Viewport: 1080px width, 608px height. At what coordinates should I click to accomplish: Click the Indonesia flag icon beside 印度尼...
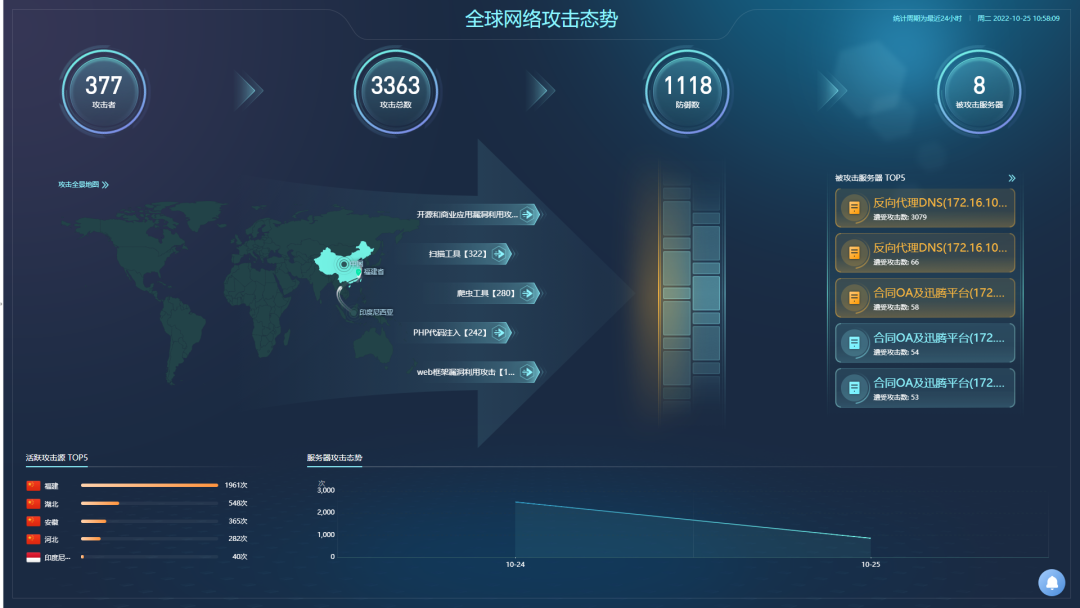32,556
